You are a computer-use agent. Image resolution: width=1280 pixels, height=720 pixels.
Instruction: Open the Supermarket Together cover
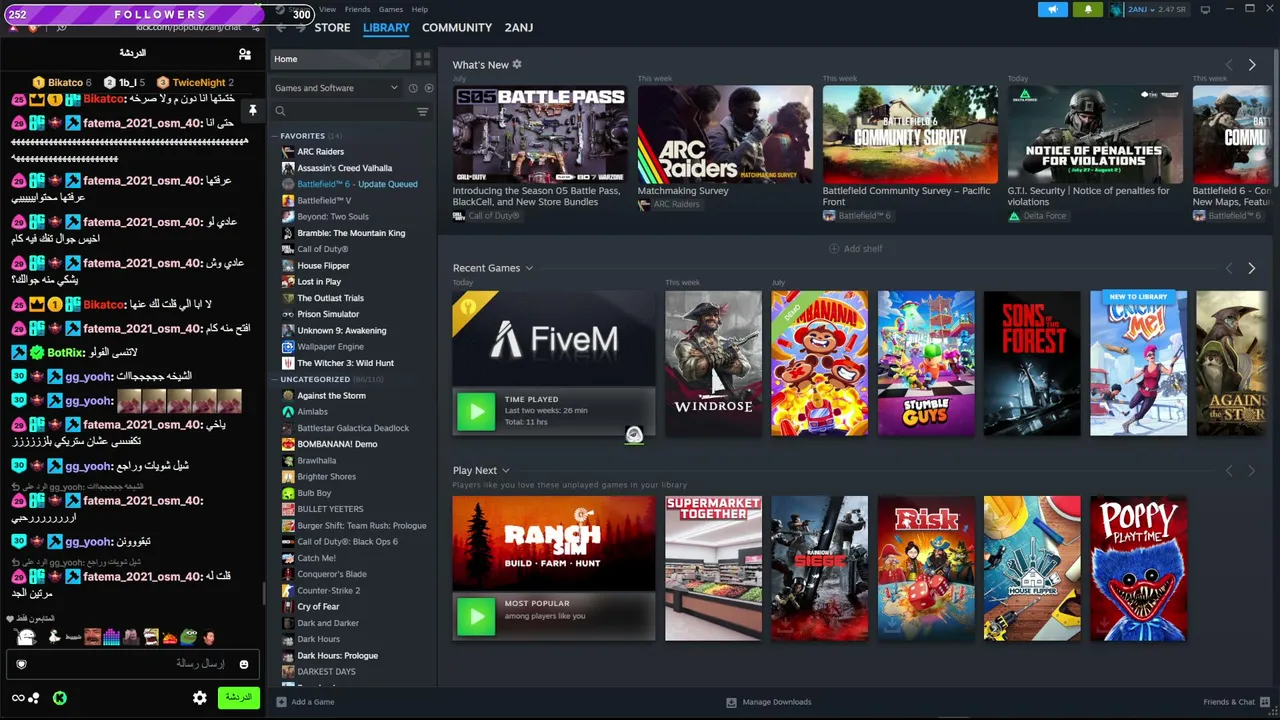[x=713, y=568]
